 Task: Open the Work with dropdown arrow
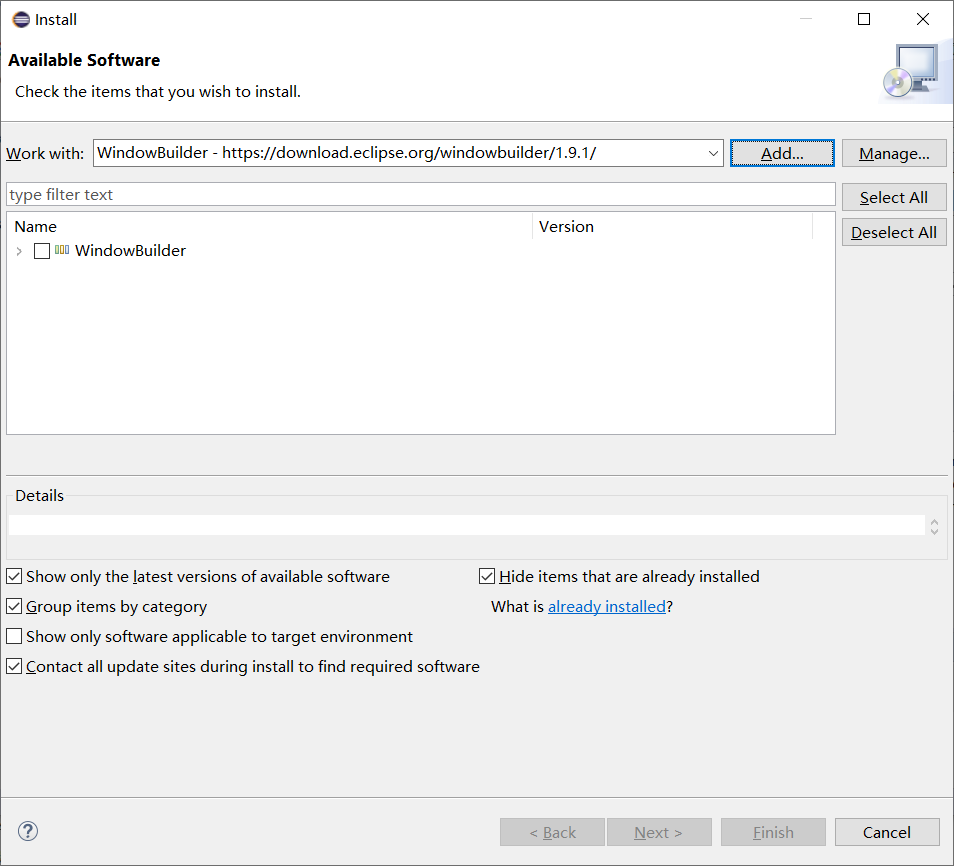coord(713,154)
